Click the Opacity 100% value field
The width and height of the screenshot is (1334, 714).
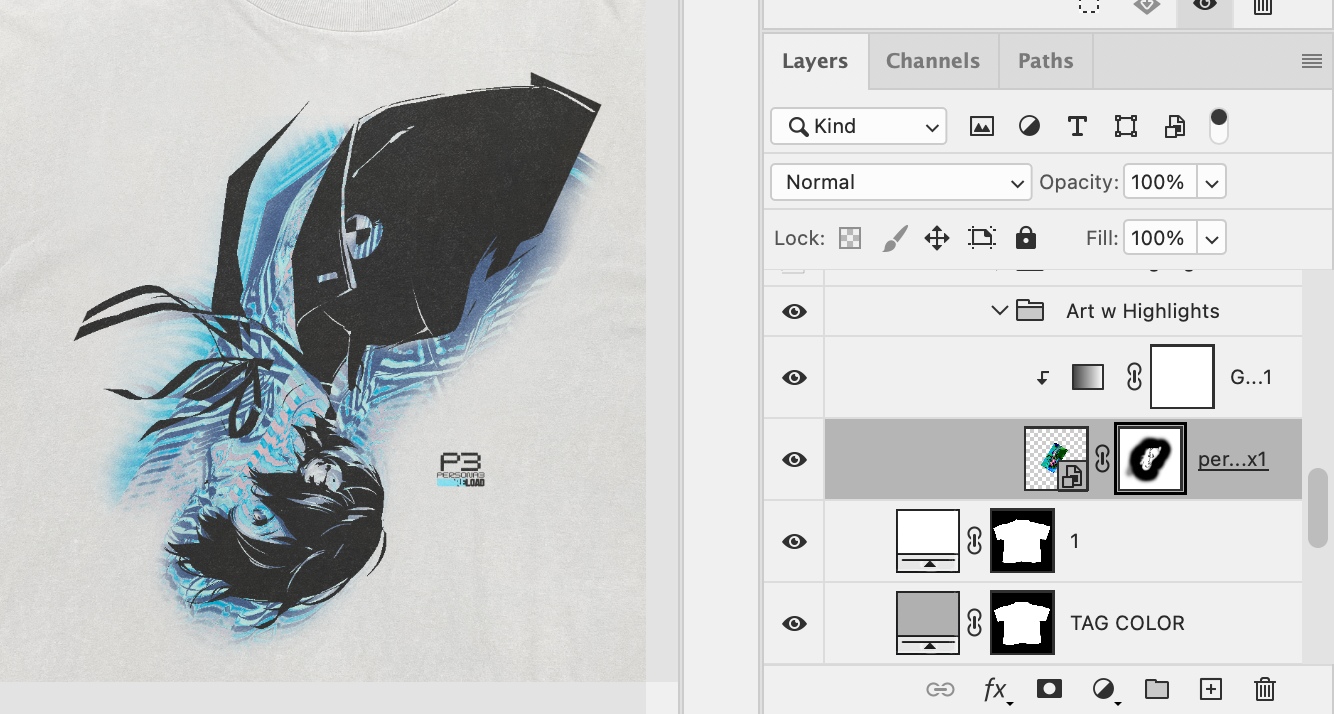(1161, 183)
